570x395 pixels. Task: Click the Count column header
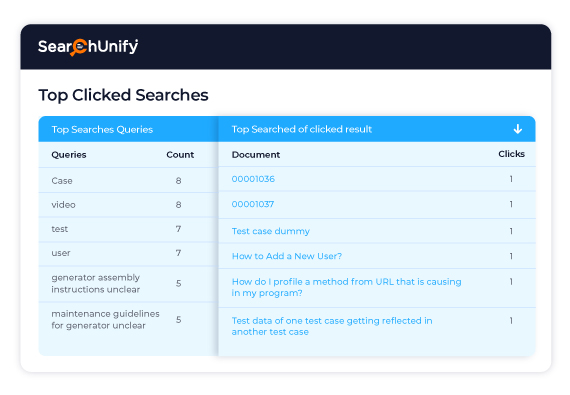pos(180,155)
